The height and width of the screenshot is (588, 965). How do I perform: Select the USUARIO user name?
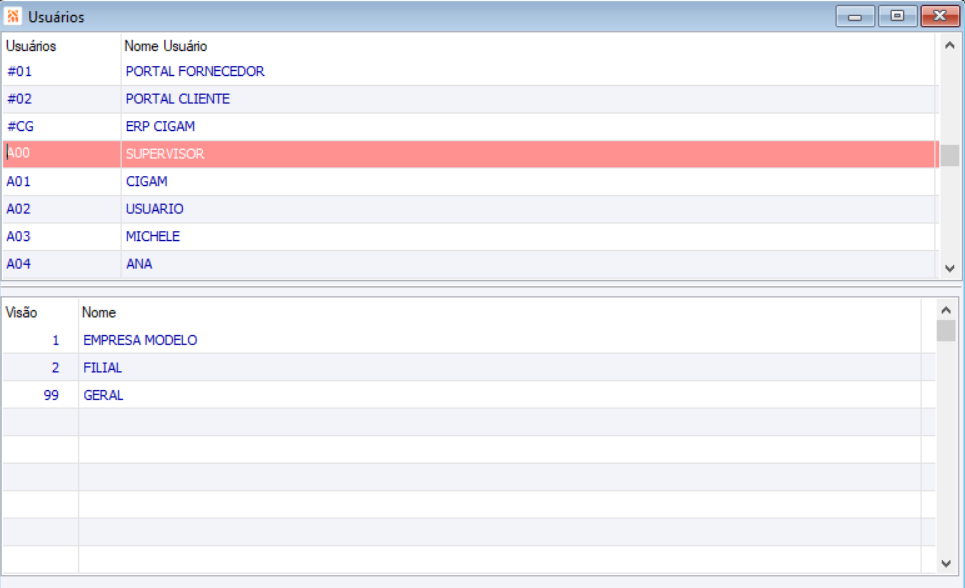point(154,209)
